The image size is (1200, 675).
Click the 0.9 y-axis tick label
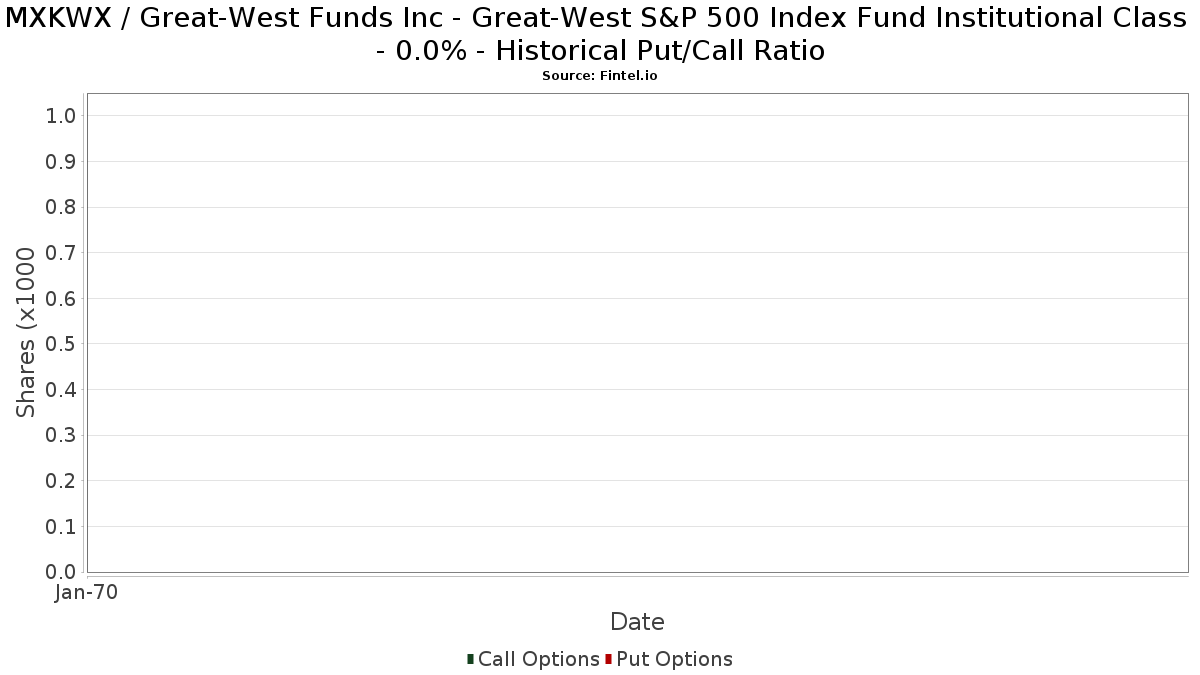coord(61,162)
